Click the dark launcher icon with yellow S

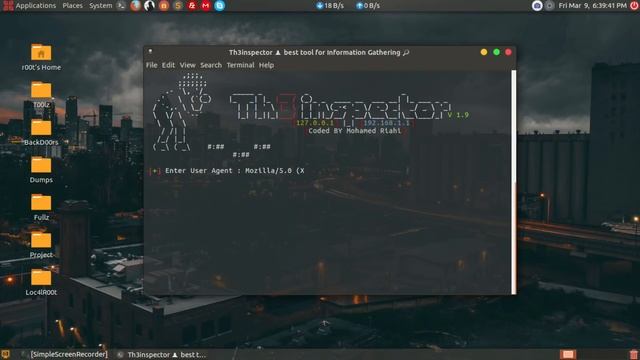click(178, 6)
